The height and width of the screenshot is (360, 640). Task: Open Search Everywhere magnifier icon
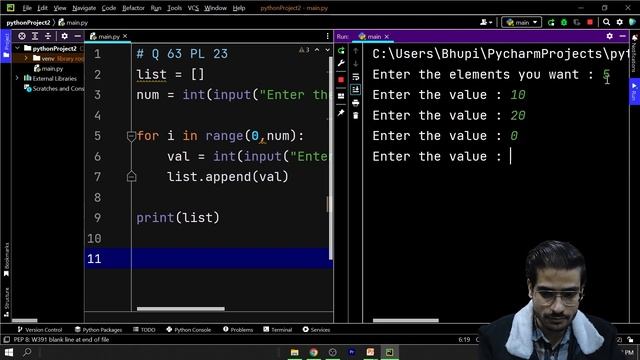click(607, 22)
